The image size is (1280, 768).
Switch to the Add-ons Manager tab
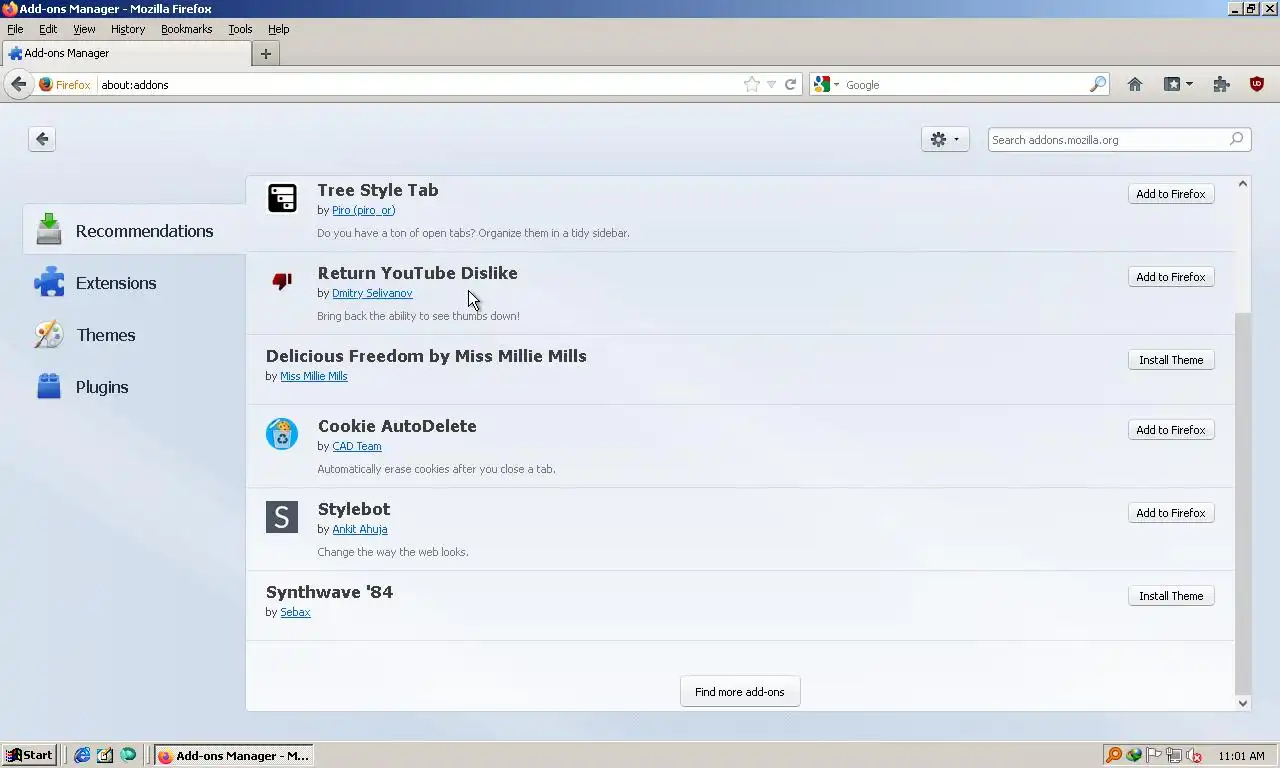point(125,54)
